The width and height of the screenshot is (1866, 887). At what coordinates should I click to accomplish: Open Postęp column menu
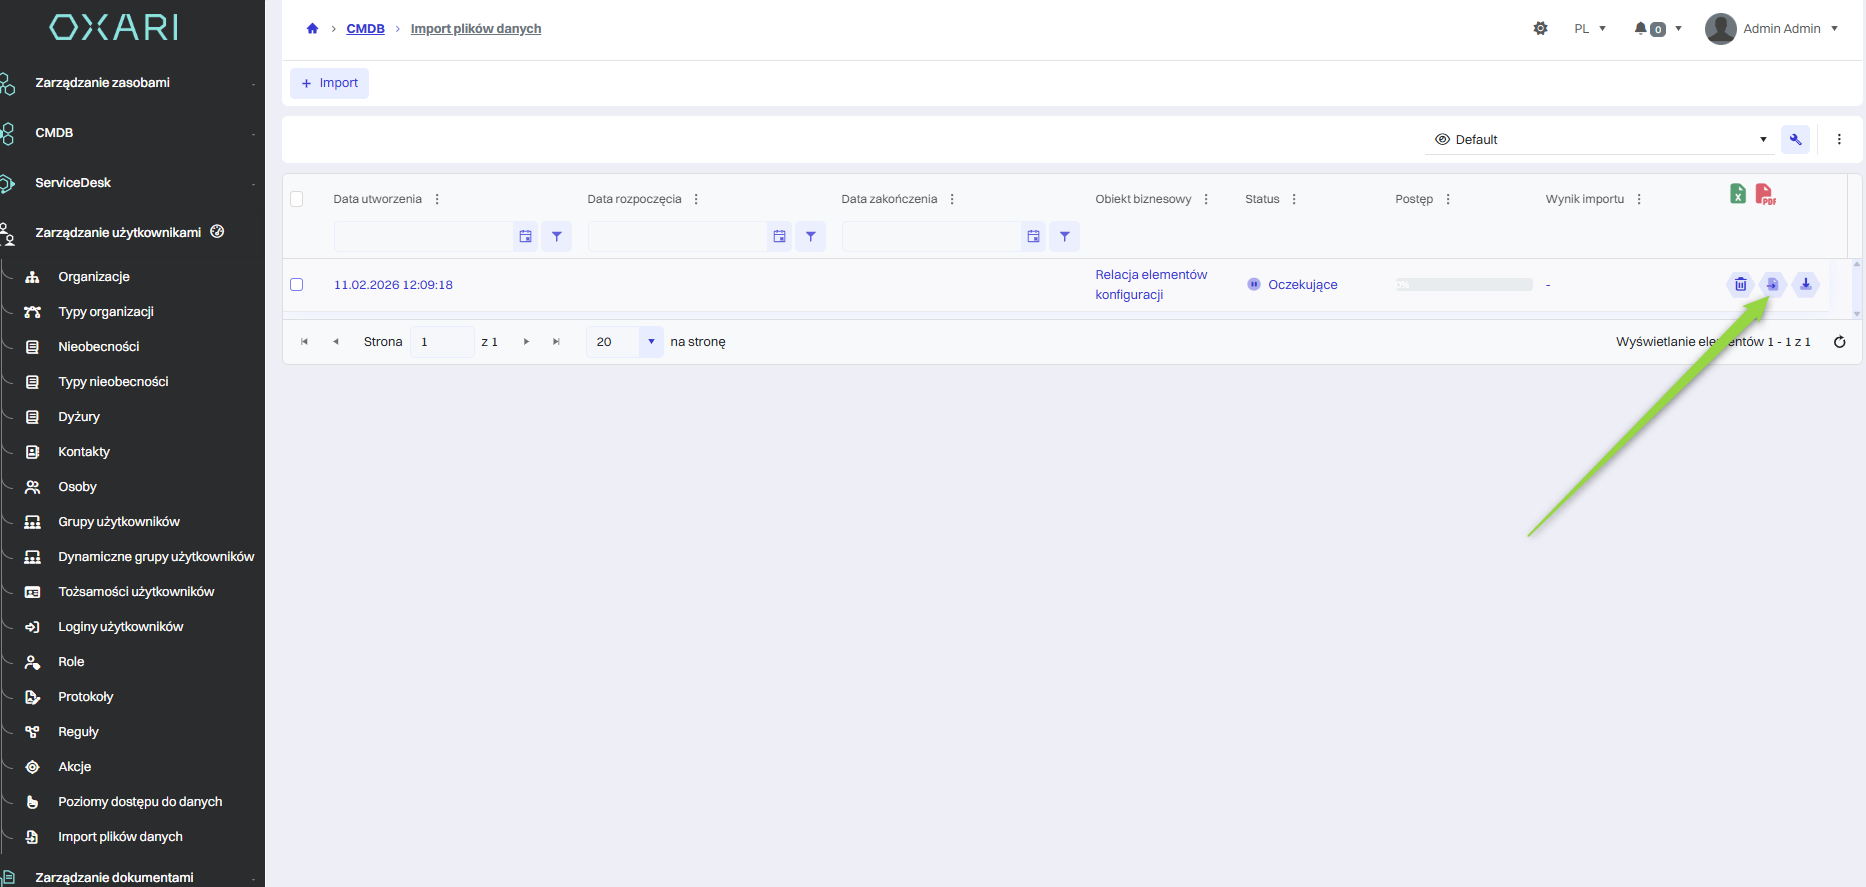point(1448,199)
